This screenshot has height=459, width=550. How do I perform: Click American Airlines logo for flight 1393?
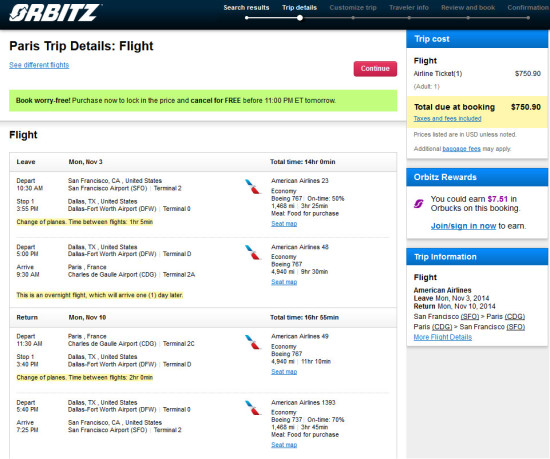(x=253, y=408)
